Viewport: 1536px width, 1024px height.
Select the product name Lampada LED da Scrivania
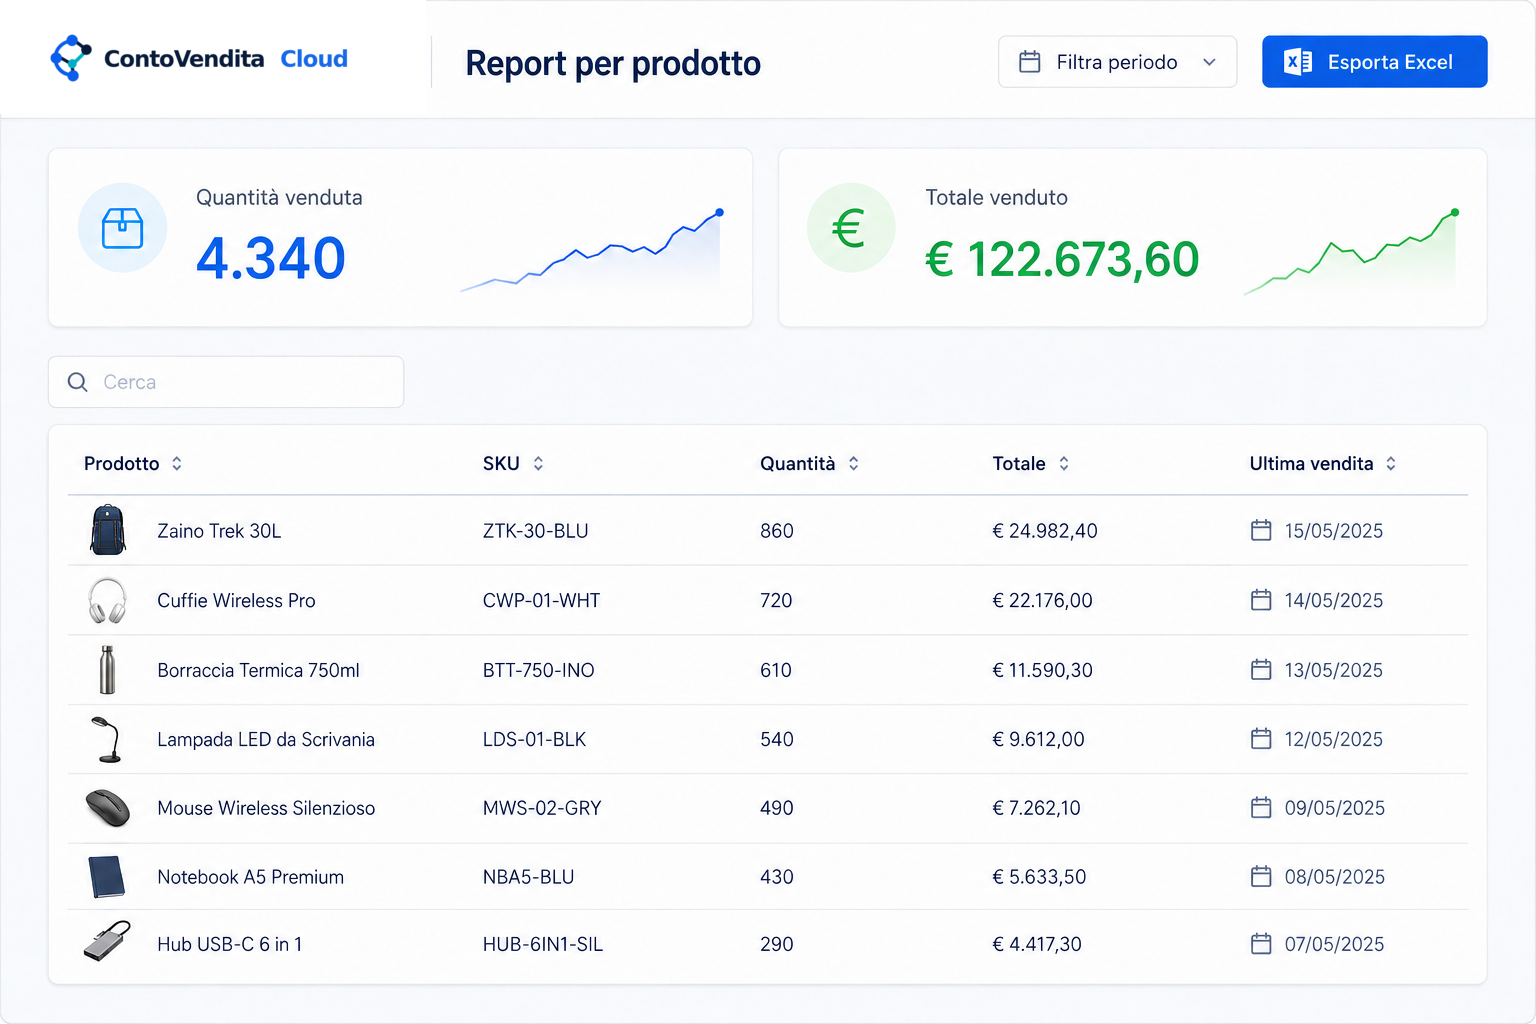click(266, 739)
